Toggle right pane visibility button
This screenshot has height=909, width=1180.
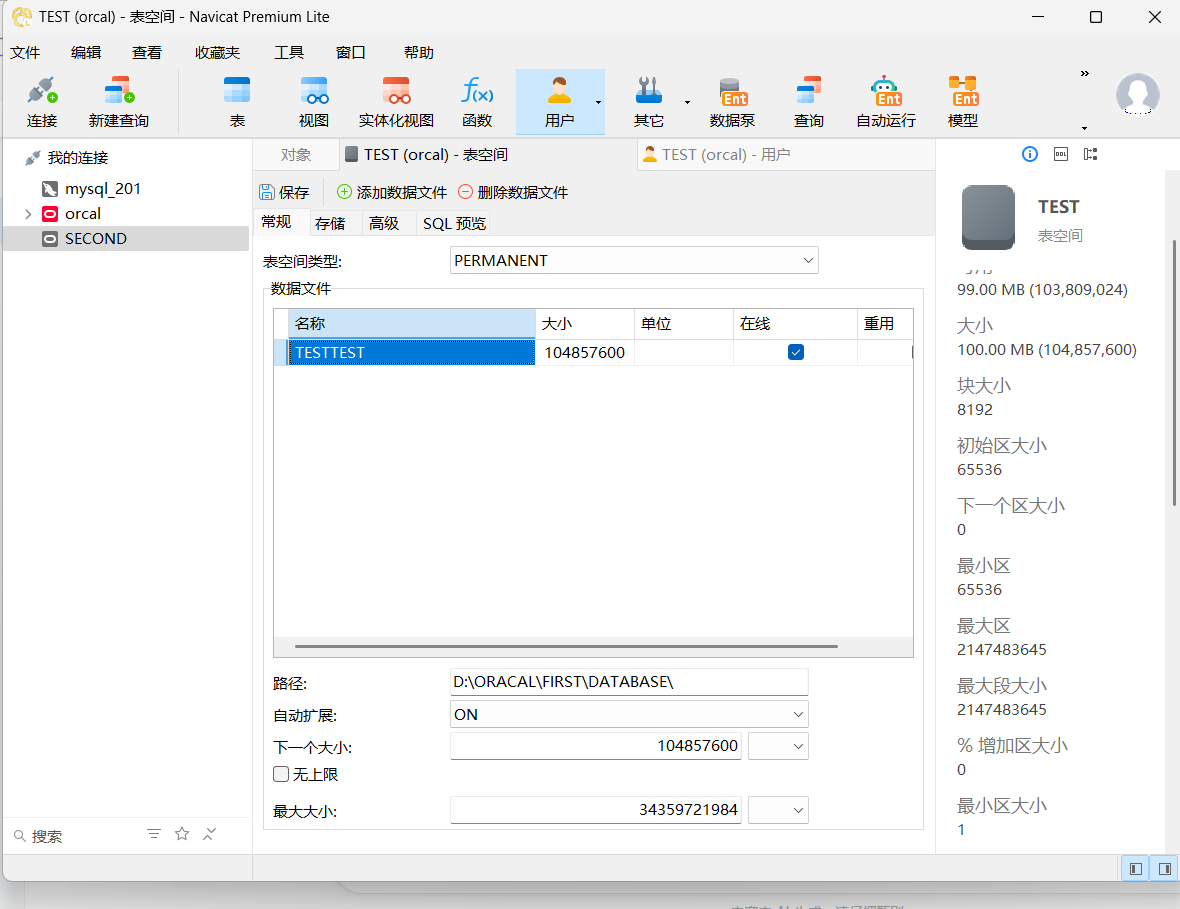click(x=1164, y=869)
